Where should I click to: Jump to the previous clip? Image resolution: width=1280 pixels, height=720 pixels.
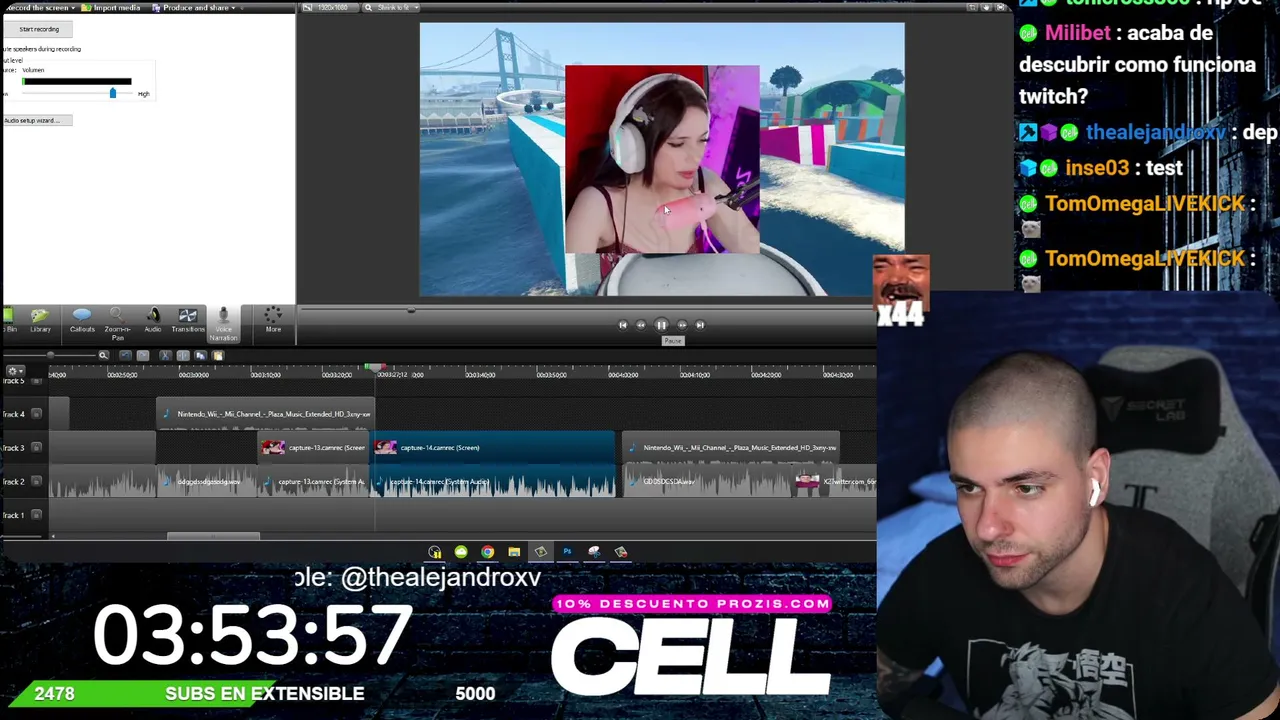(622, 325)
